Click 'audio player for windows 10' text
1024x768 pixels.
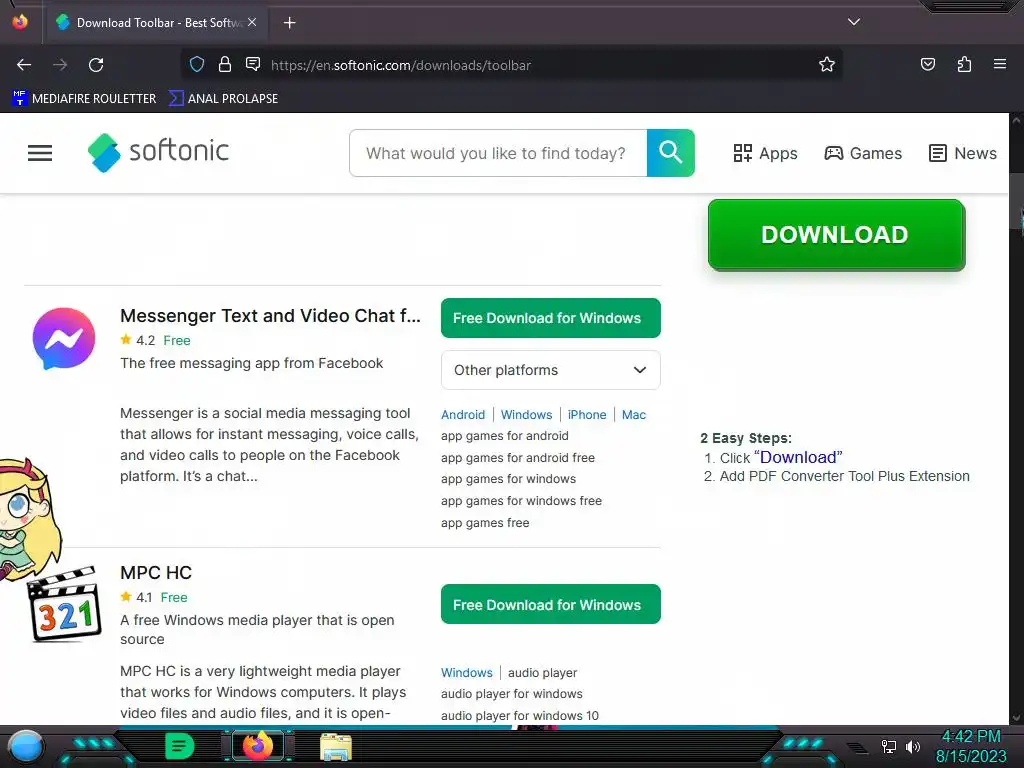pyautogui.click(x=520, y=716)
